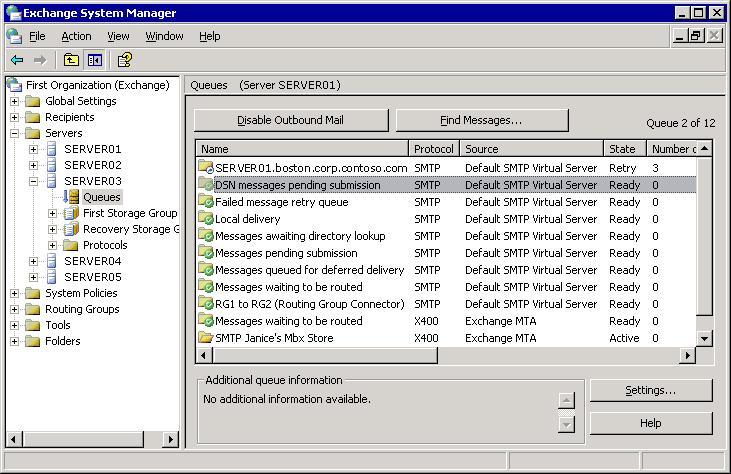Select 'Messages queued for deferred delivery' row
731x474 pixels.
(447, 270)
